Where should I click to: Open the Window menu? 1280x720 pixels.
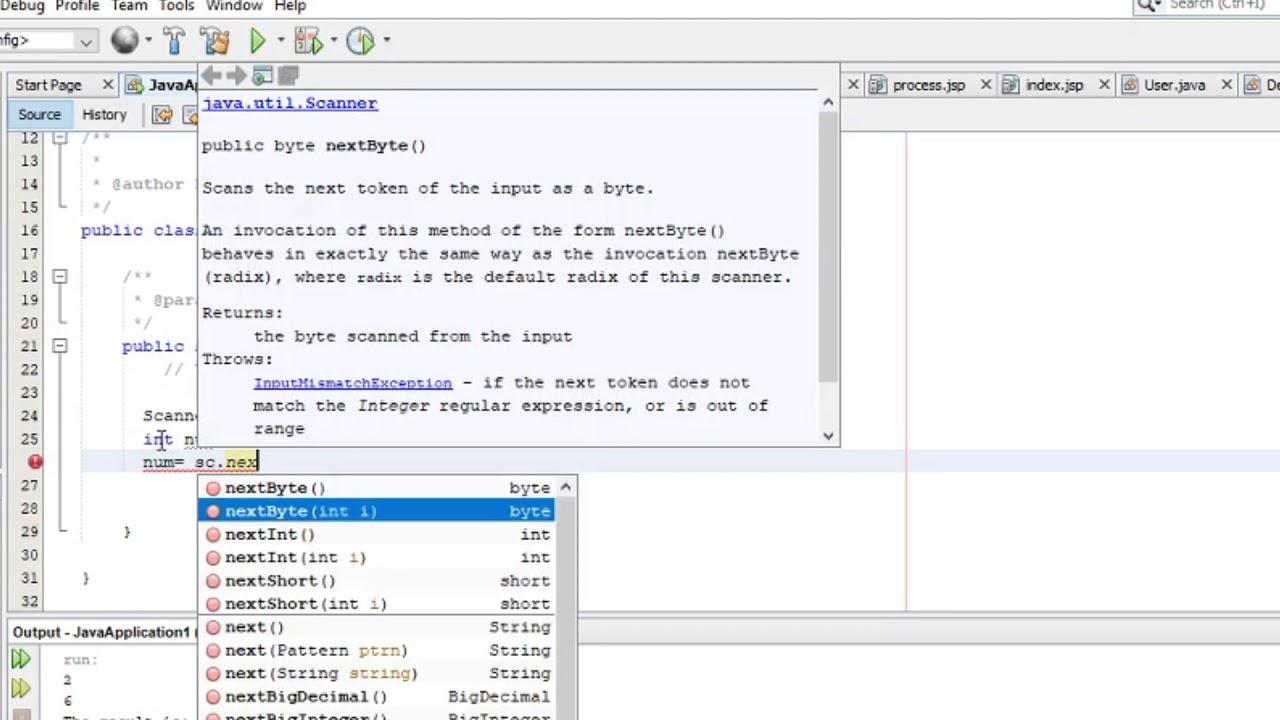click(x=233, y=6)
